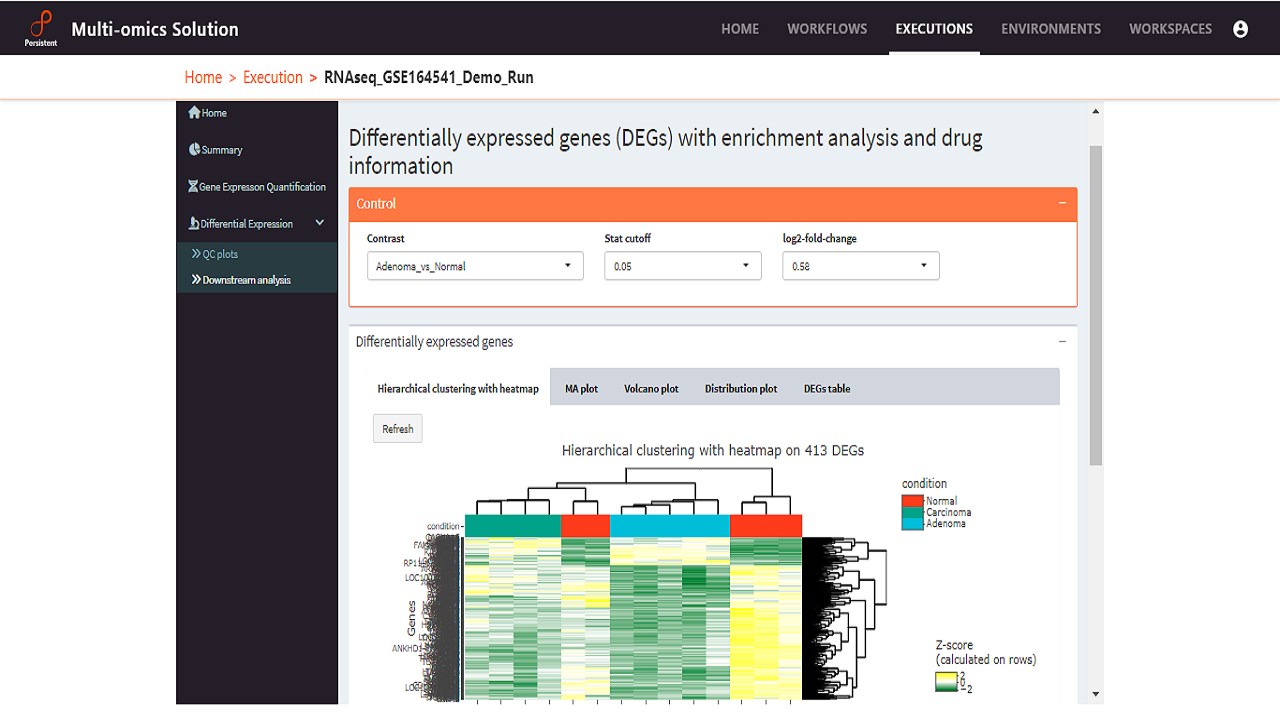Click the Downstream analysis double-arrow icon
1280x720 pixels.
[x=196, y=280]
